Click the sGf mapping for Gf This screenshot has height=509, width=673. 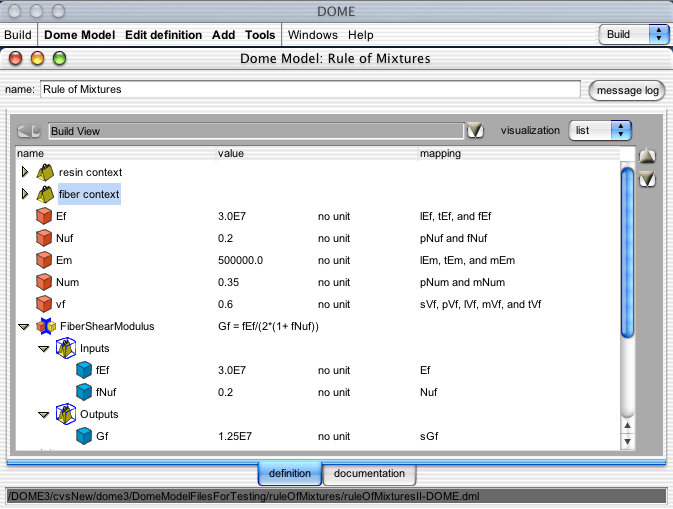[429, 436]
